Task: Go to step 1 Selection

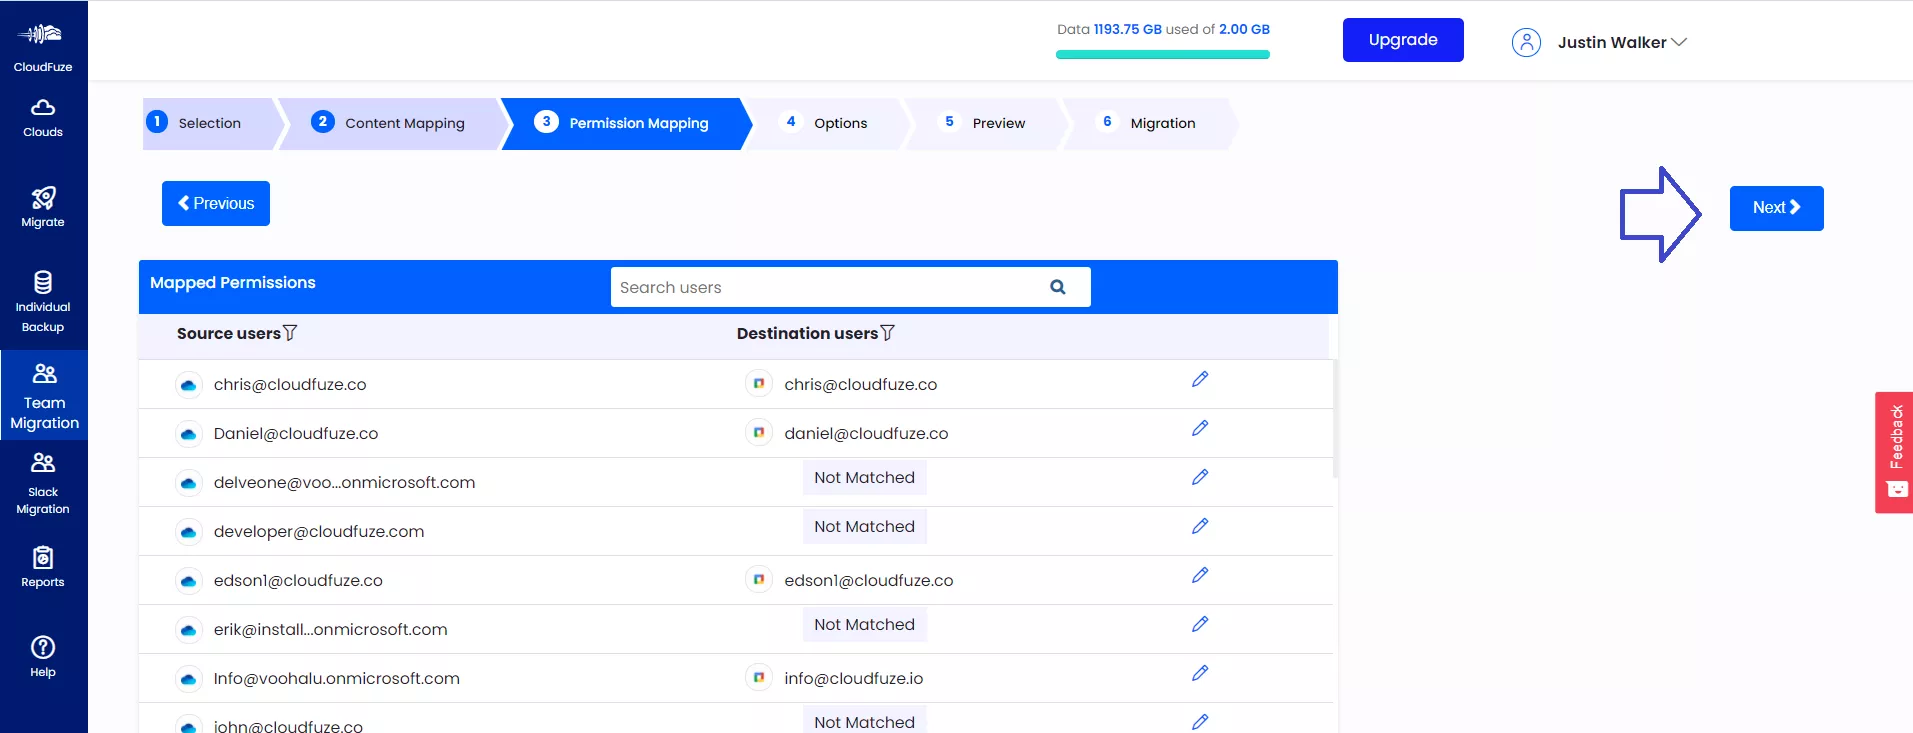Action: (x=209, y=124)
